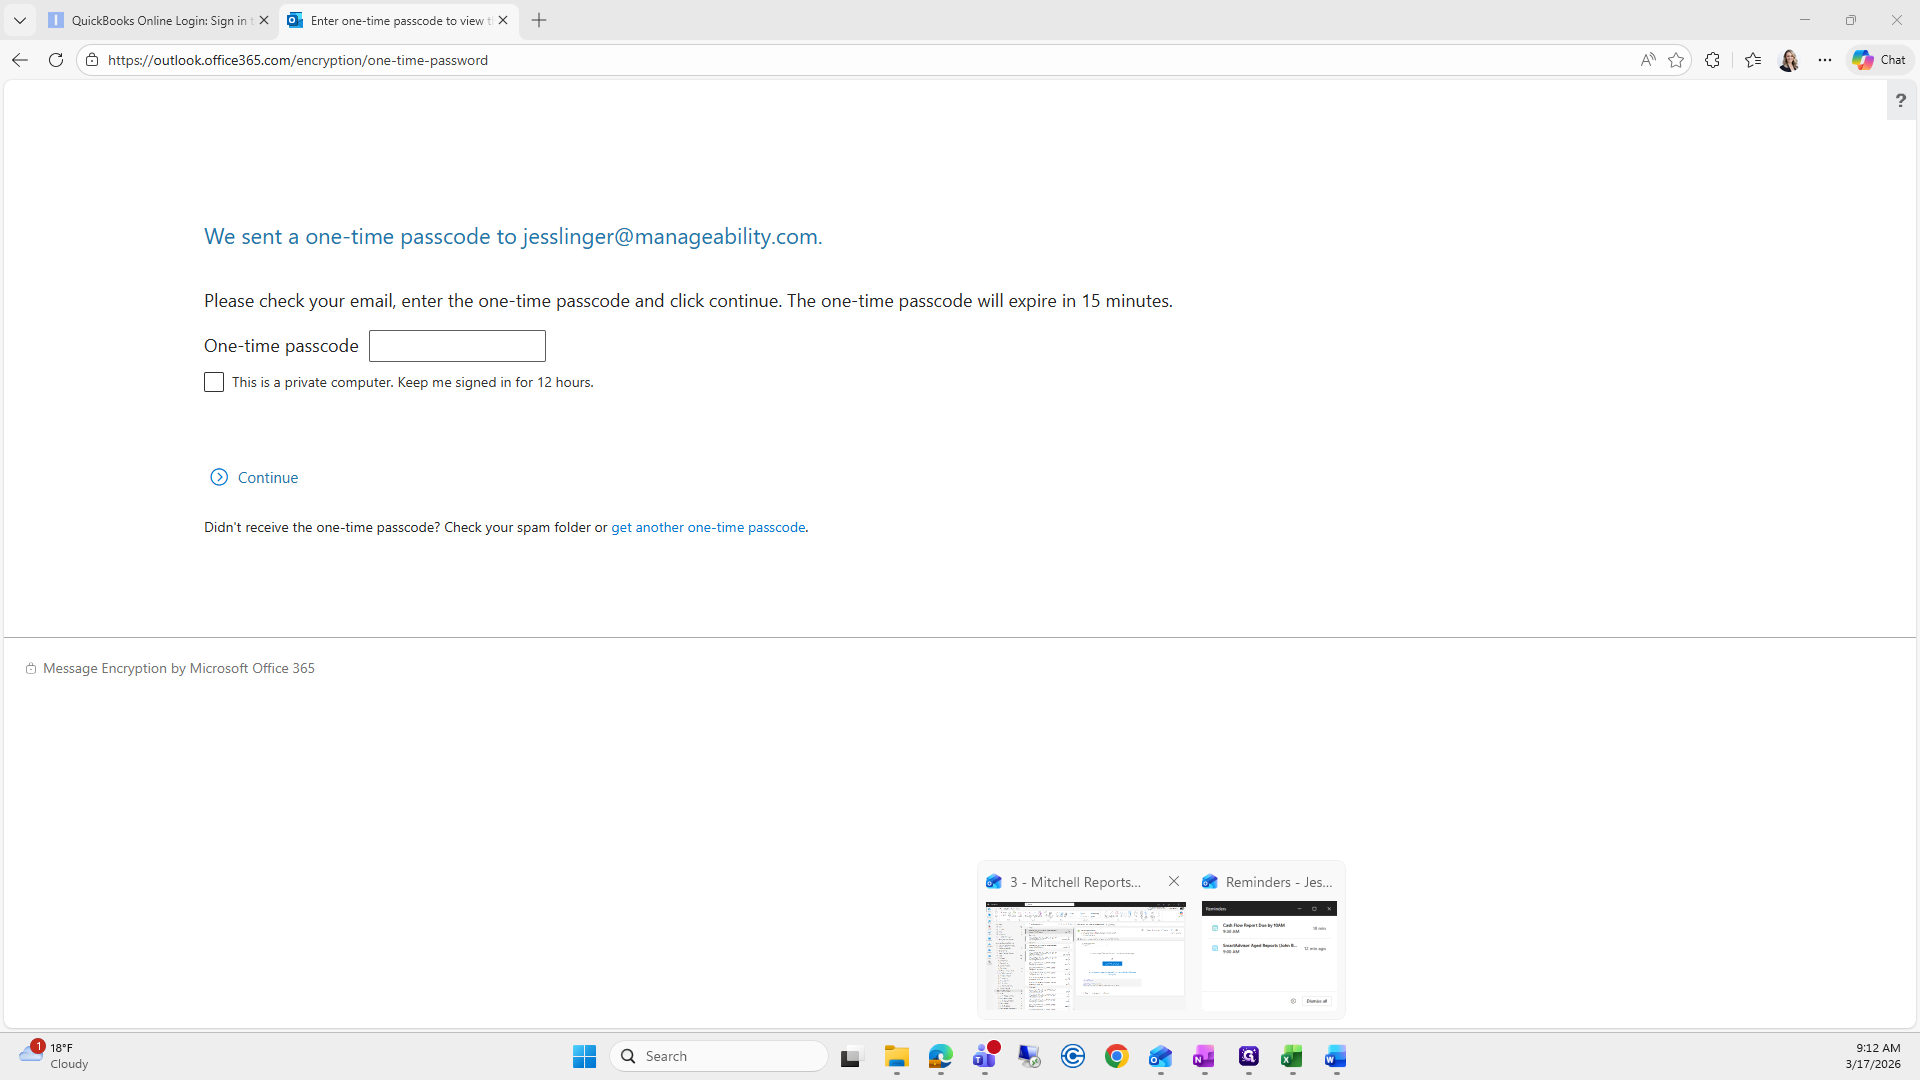Open the Favorites list icon

(1753, 60)
